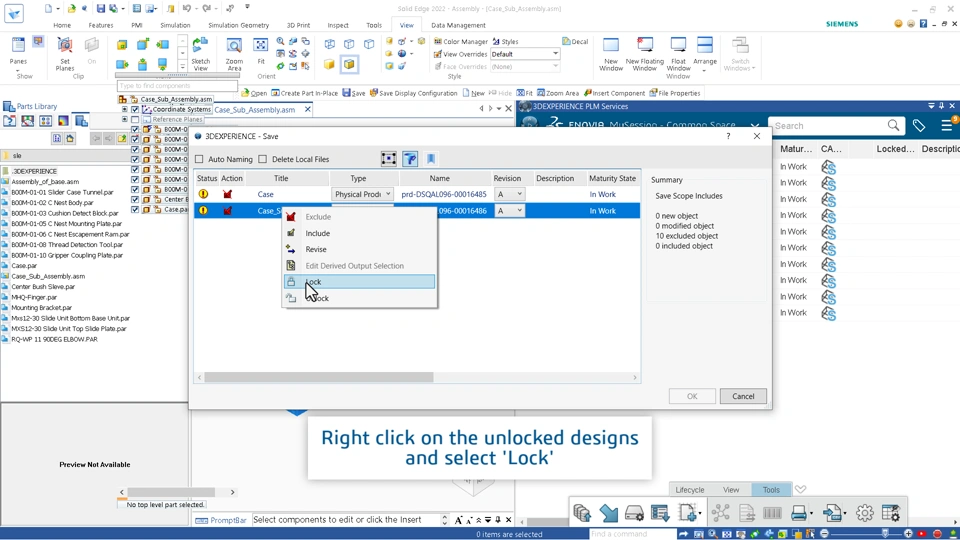The height and width of the screenshot is (540, 960).
Task: Toggle the Center Bush tree item checkbox
Action: point(135,199)
